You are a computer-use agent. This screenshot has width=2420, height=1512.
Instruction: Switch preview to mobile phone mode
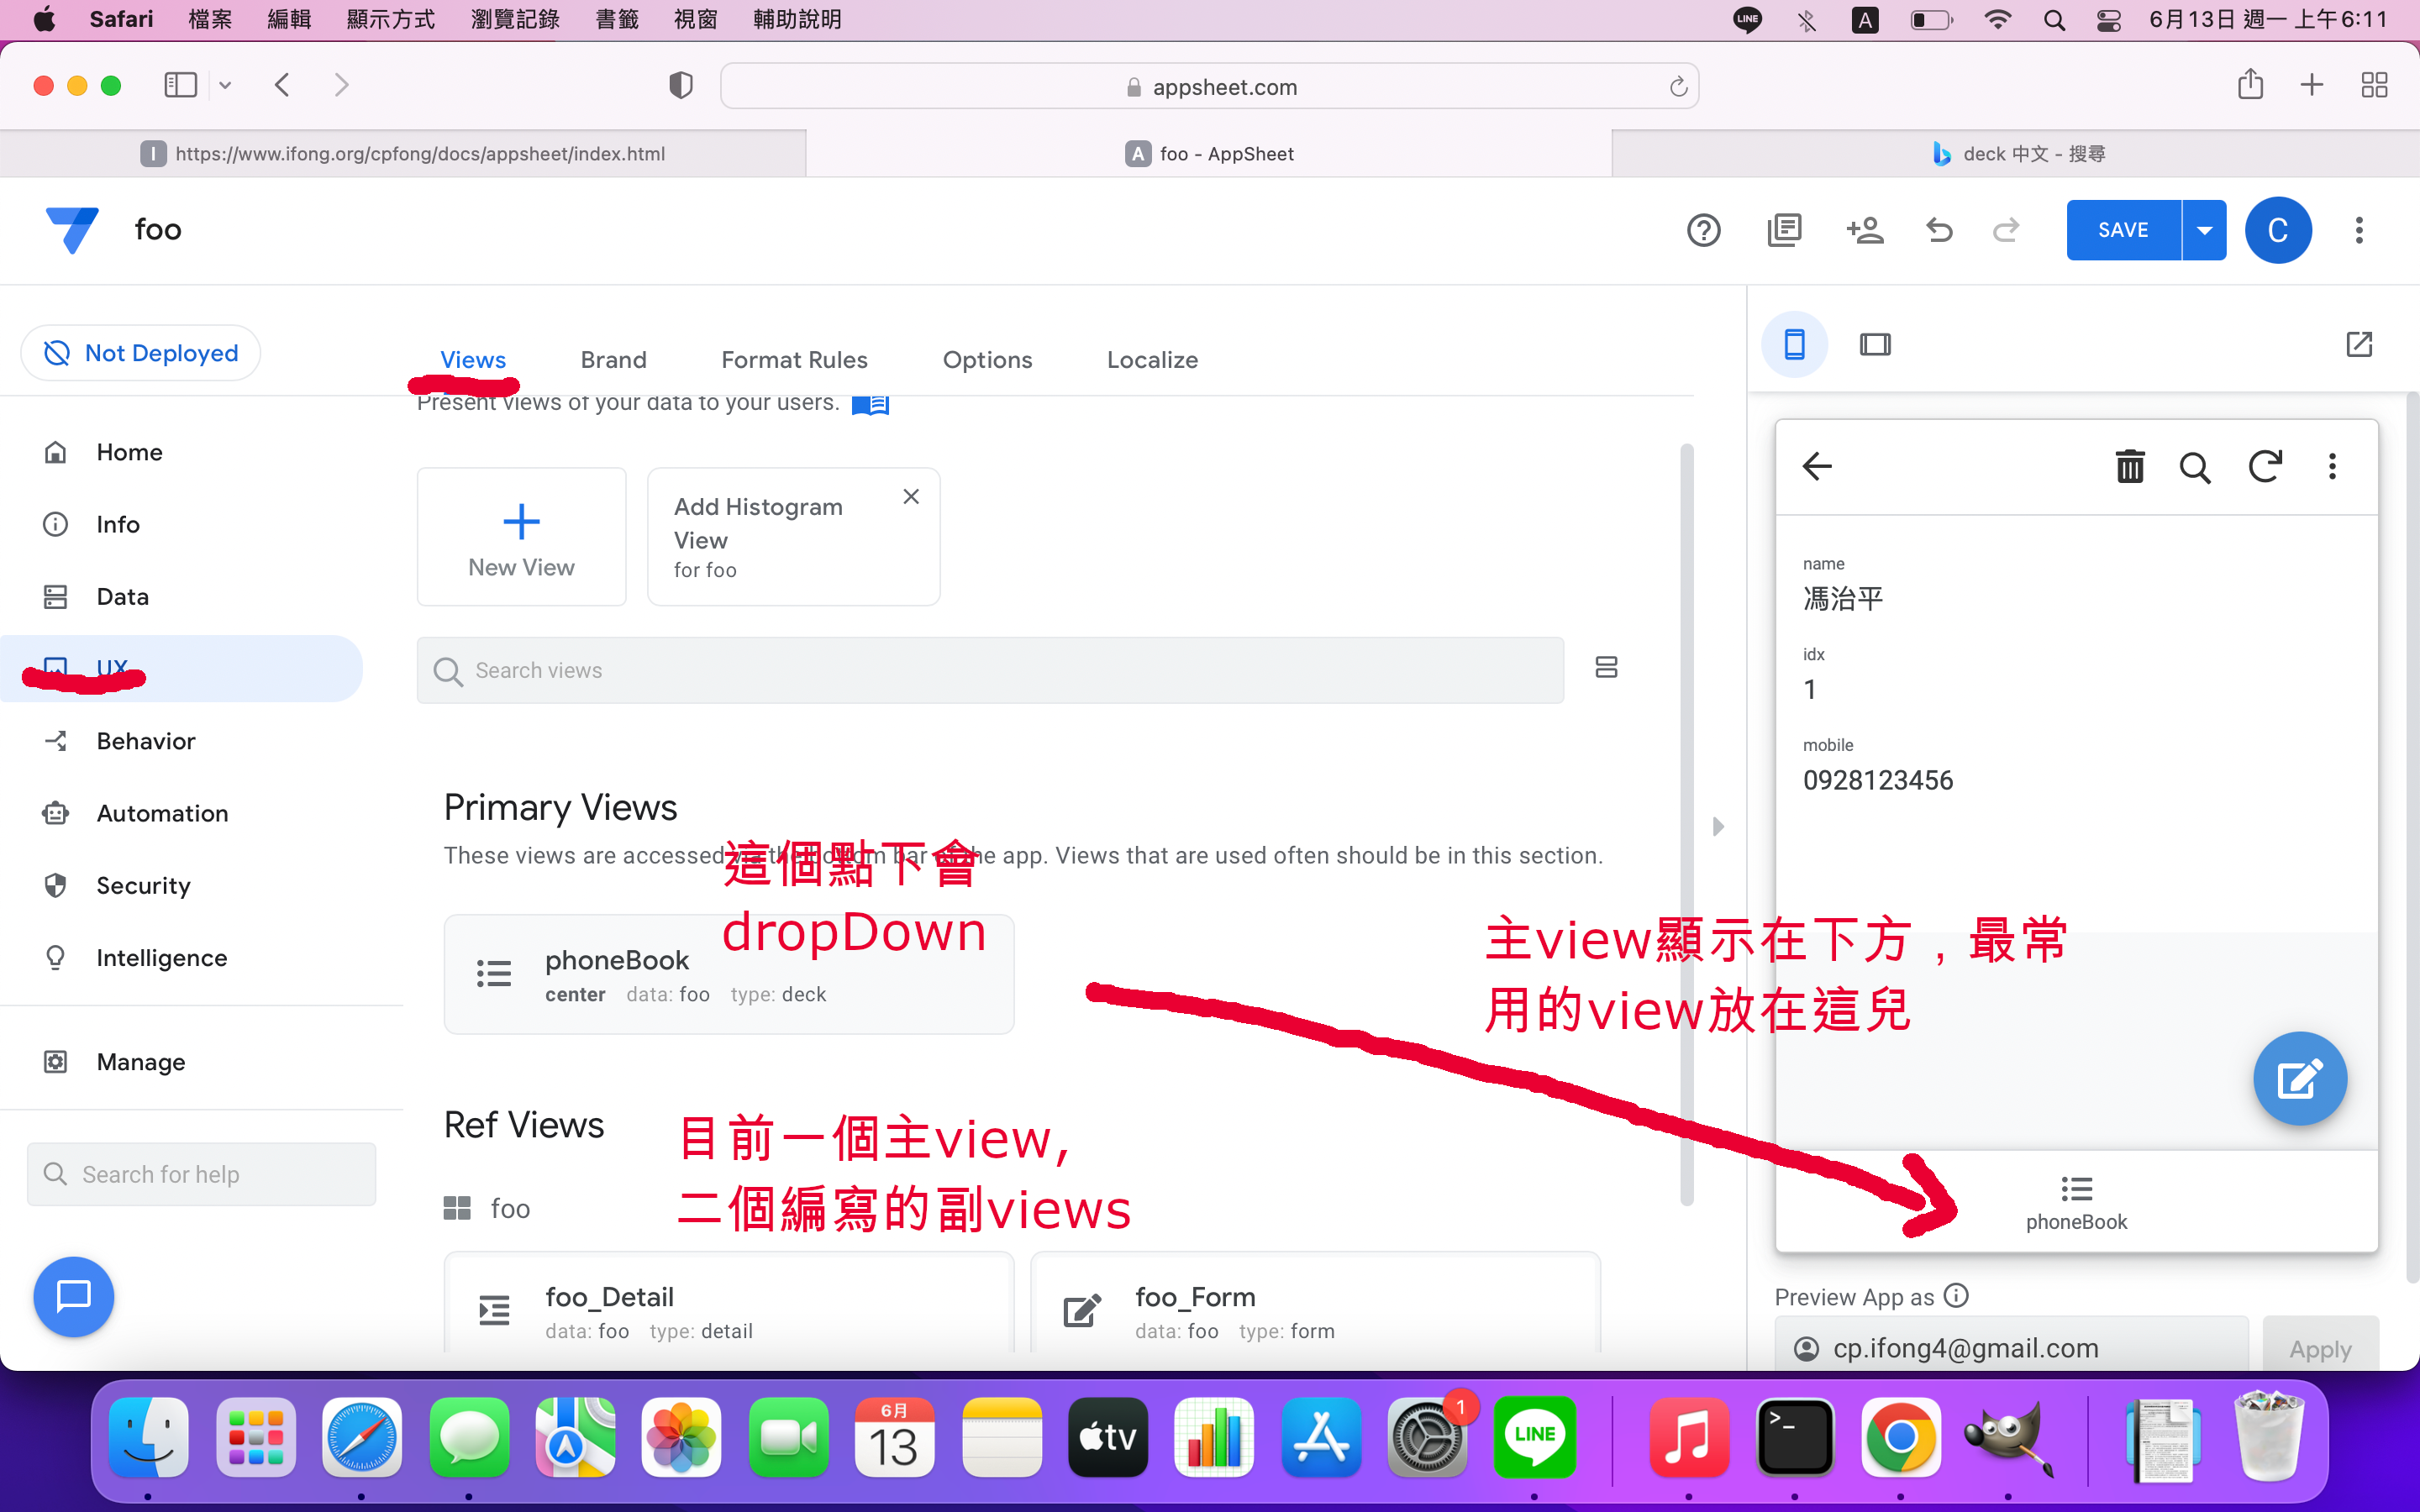click(1794, 345)
